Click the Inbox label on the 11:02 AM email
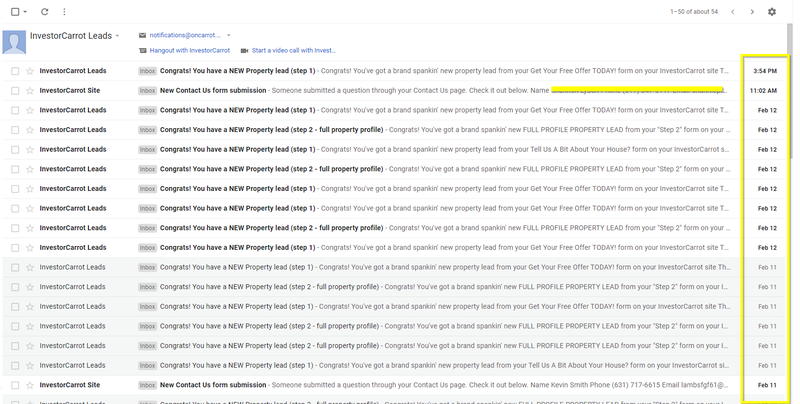This screenshot has width=800, height=404. point(147,91)
